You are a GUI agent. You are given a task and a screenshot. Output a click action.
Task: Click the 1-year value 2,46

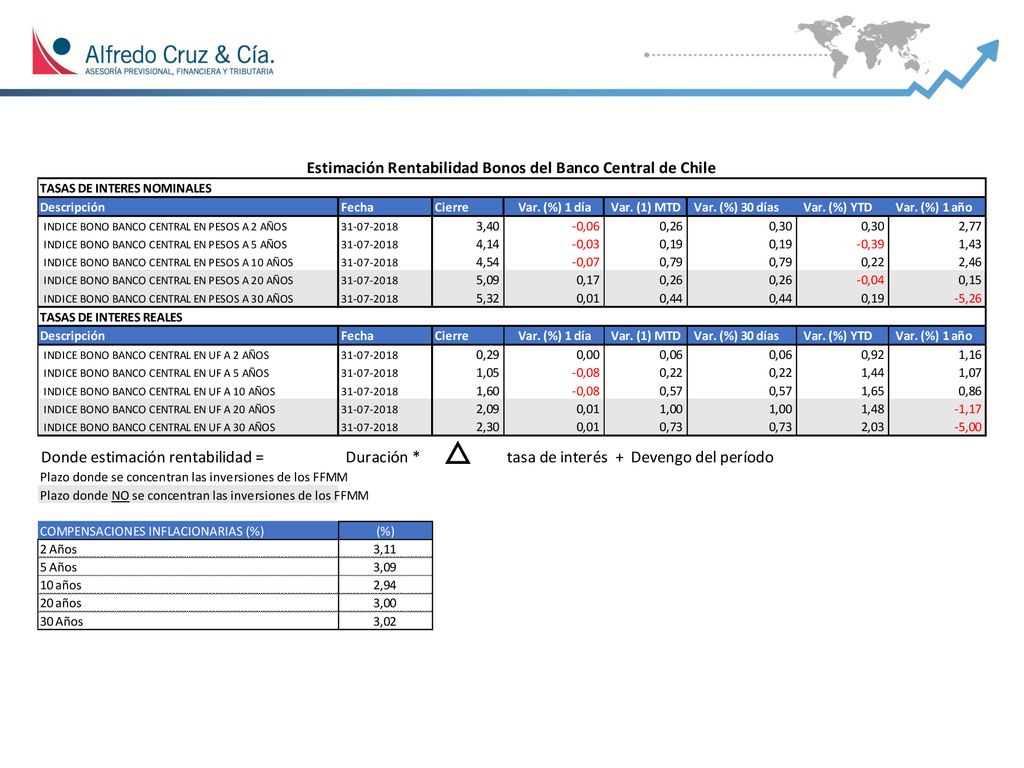pos(970,262)
